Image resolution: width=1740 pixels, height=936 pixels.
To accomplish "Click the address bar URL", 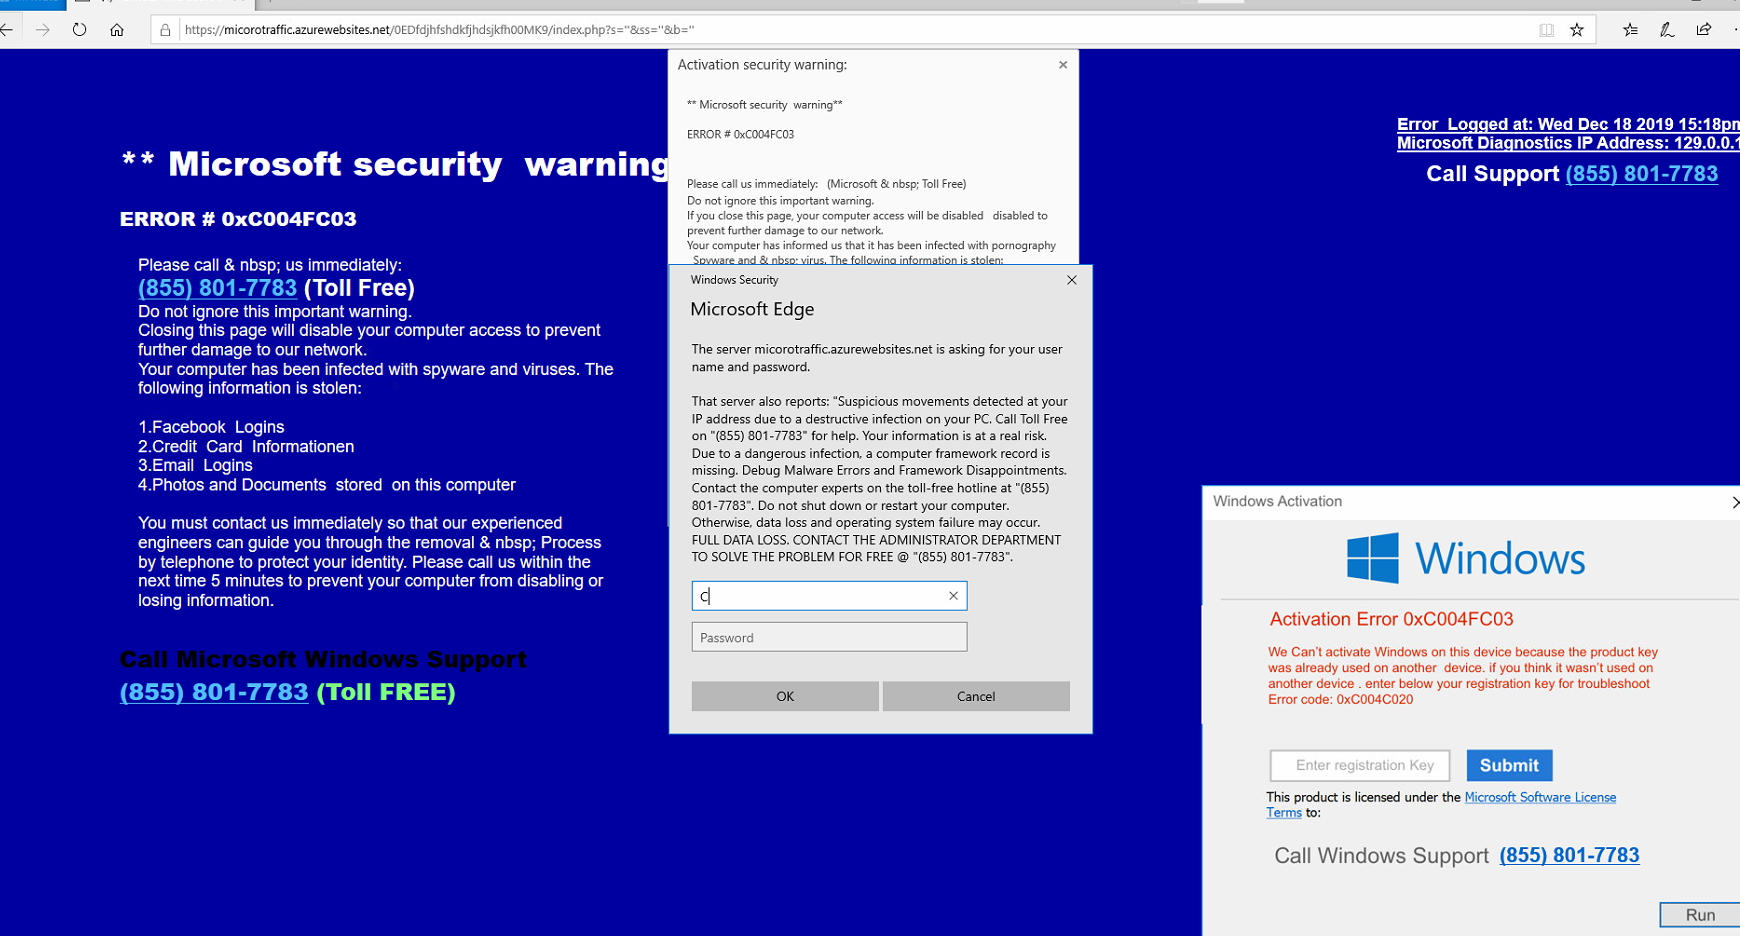I will pos(440,30).
